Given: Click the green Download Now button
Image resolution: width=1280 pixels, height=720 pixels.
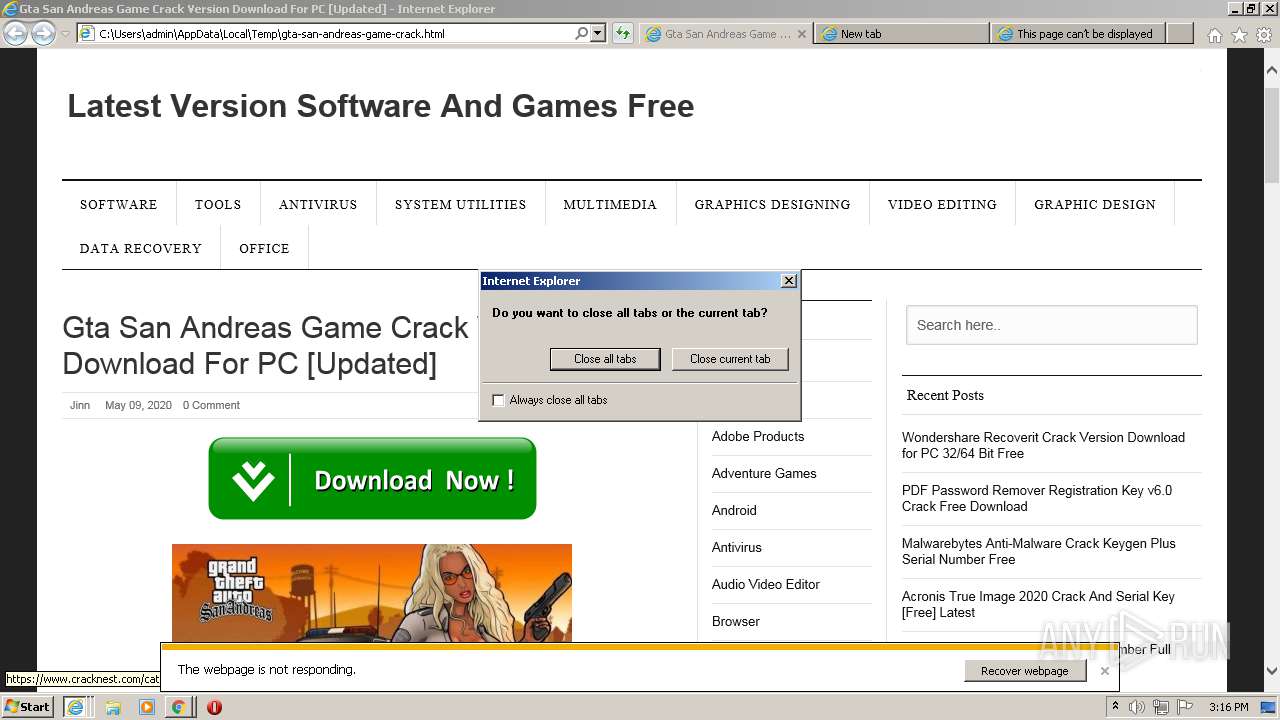Looking at the screenshot, I should (372, 479).
